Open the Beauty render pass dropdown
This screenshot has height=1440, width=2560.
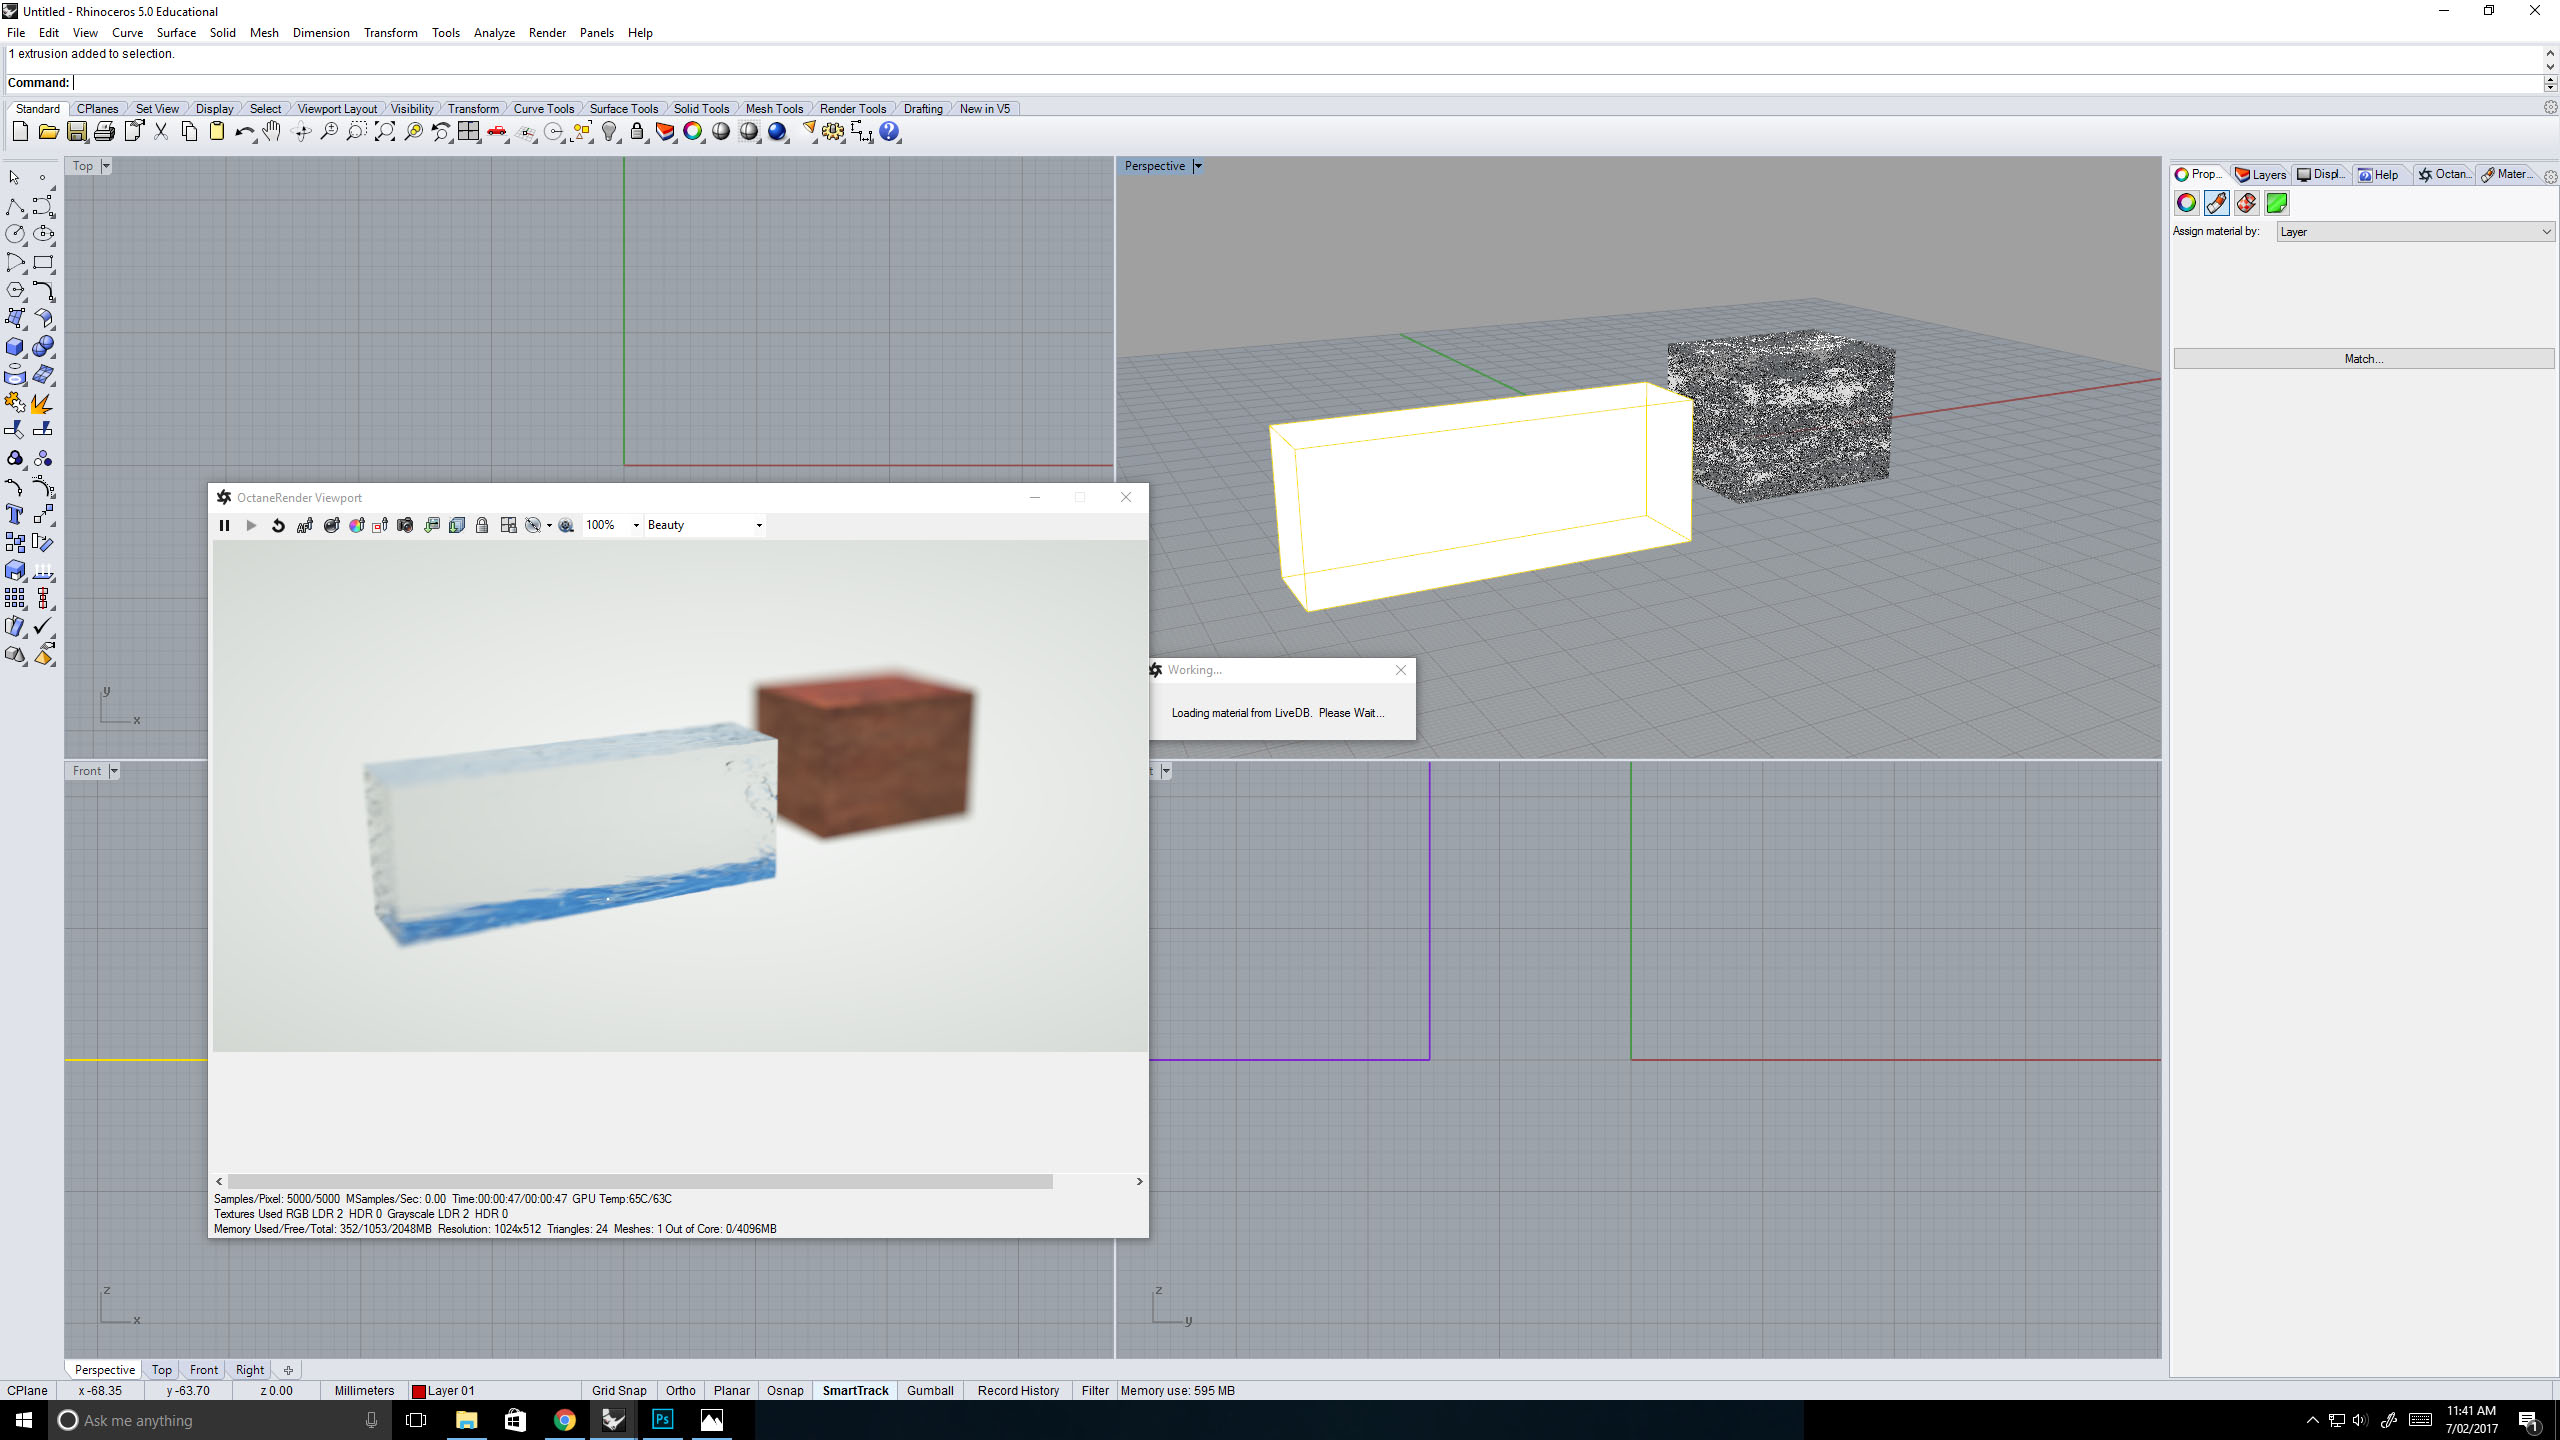coord(759,525)
